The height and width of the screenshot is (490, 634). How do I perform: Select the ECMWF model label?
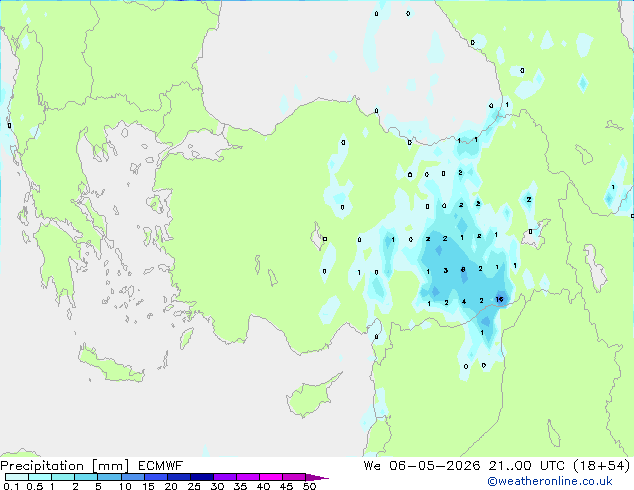click(x=160, y=466)
